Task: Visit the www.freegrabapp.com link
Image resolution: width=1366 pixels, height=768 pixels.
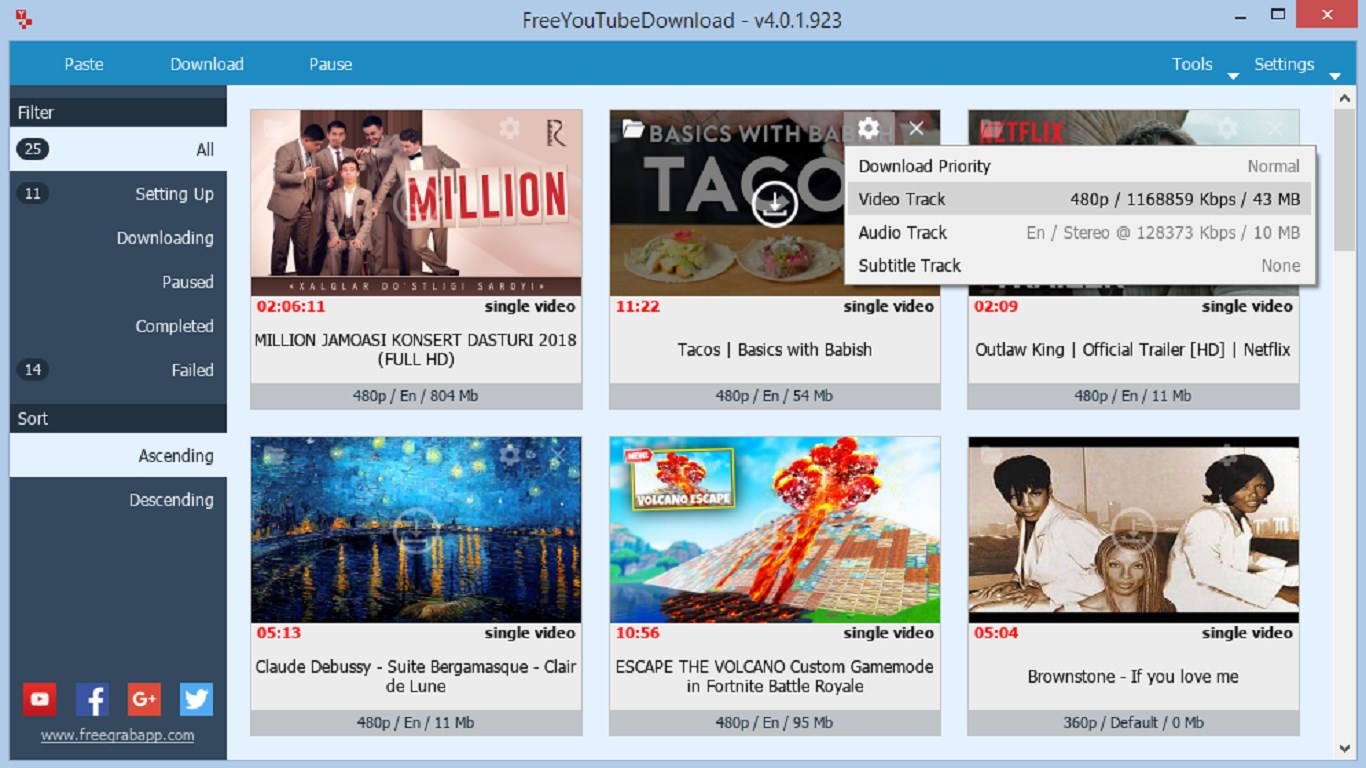Action: (117, 735)
